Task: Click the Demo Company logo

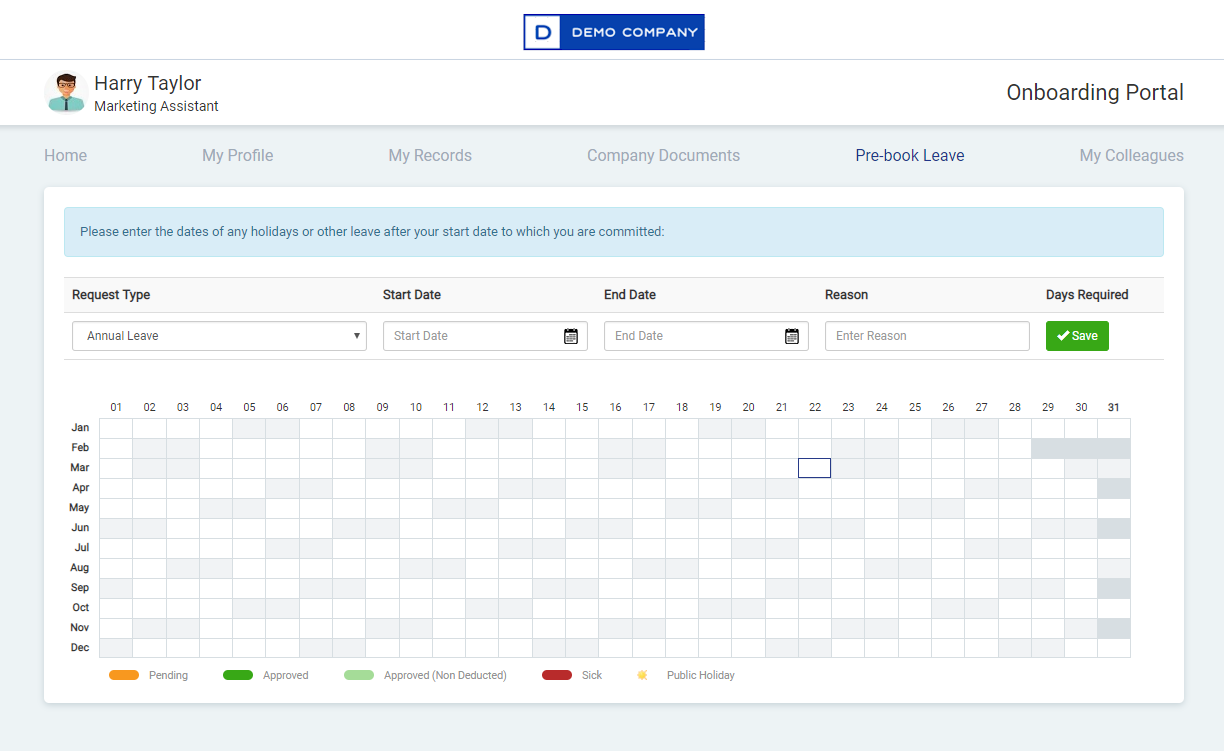Action: point(613,31)
